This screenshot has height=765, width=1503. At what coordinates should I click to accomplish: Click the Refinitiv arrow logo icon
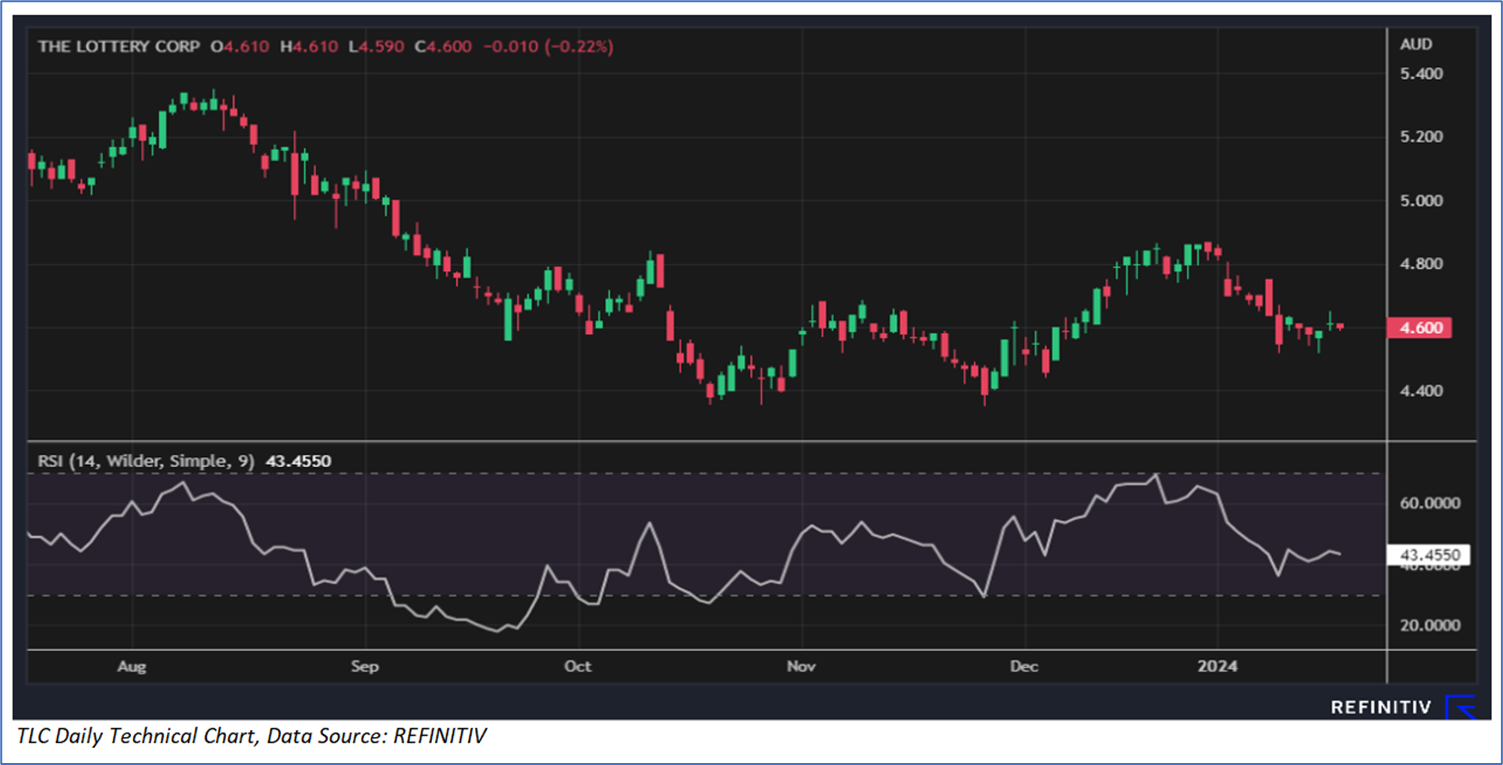(1462, 707)
